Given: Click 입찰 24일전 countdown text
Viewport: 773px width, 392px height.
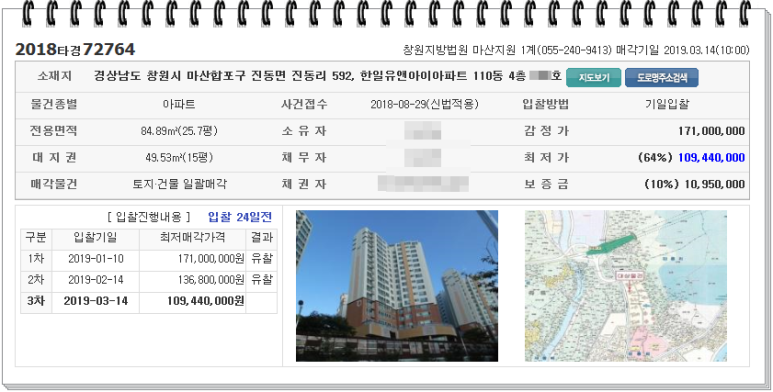Looking at the screenshot, I should [240, 217].
